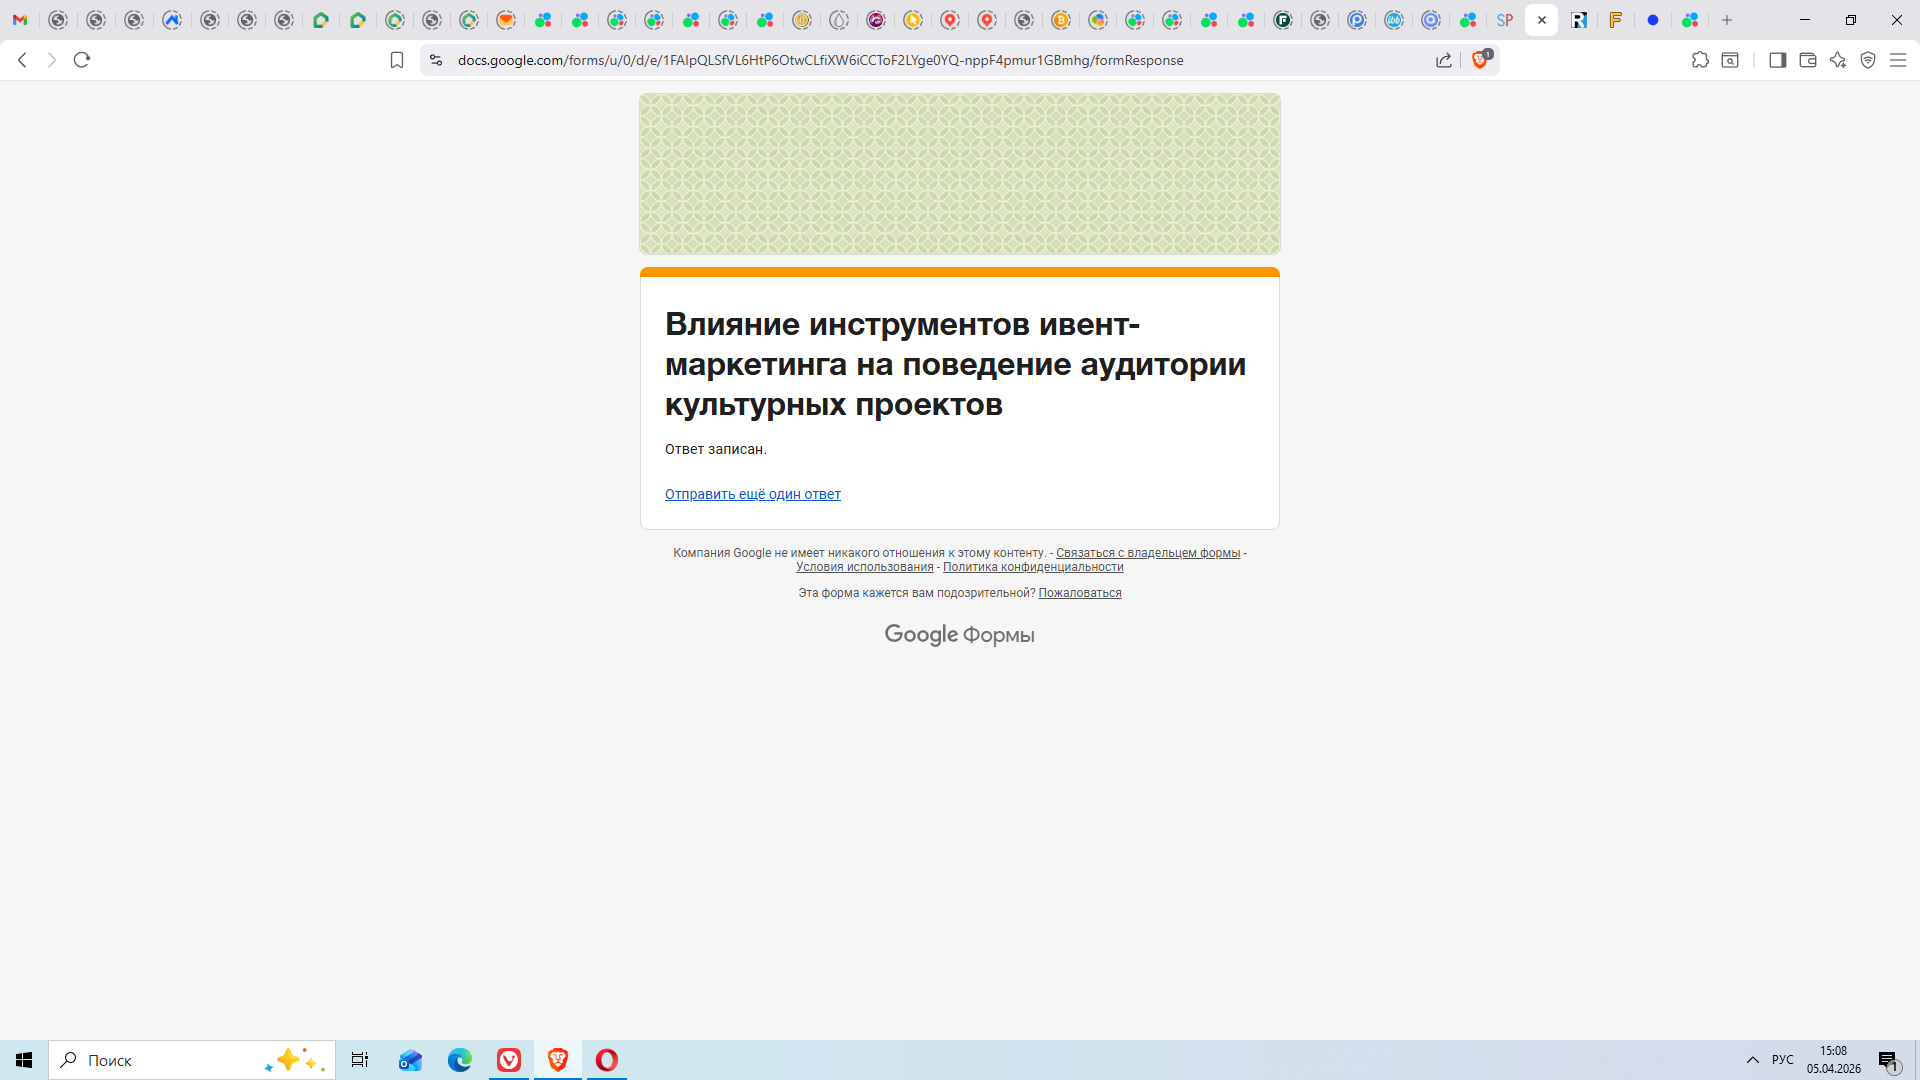Open the extensions puzzle icon
The width and height of the screenshot is (1920, 1080).
[x=1700, y=60]
